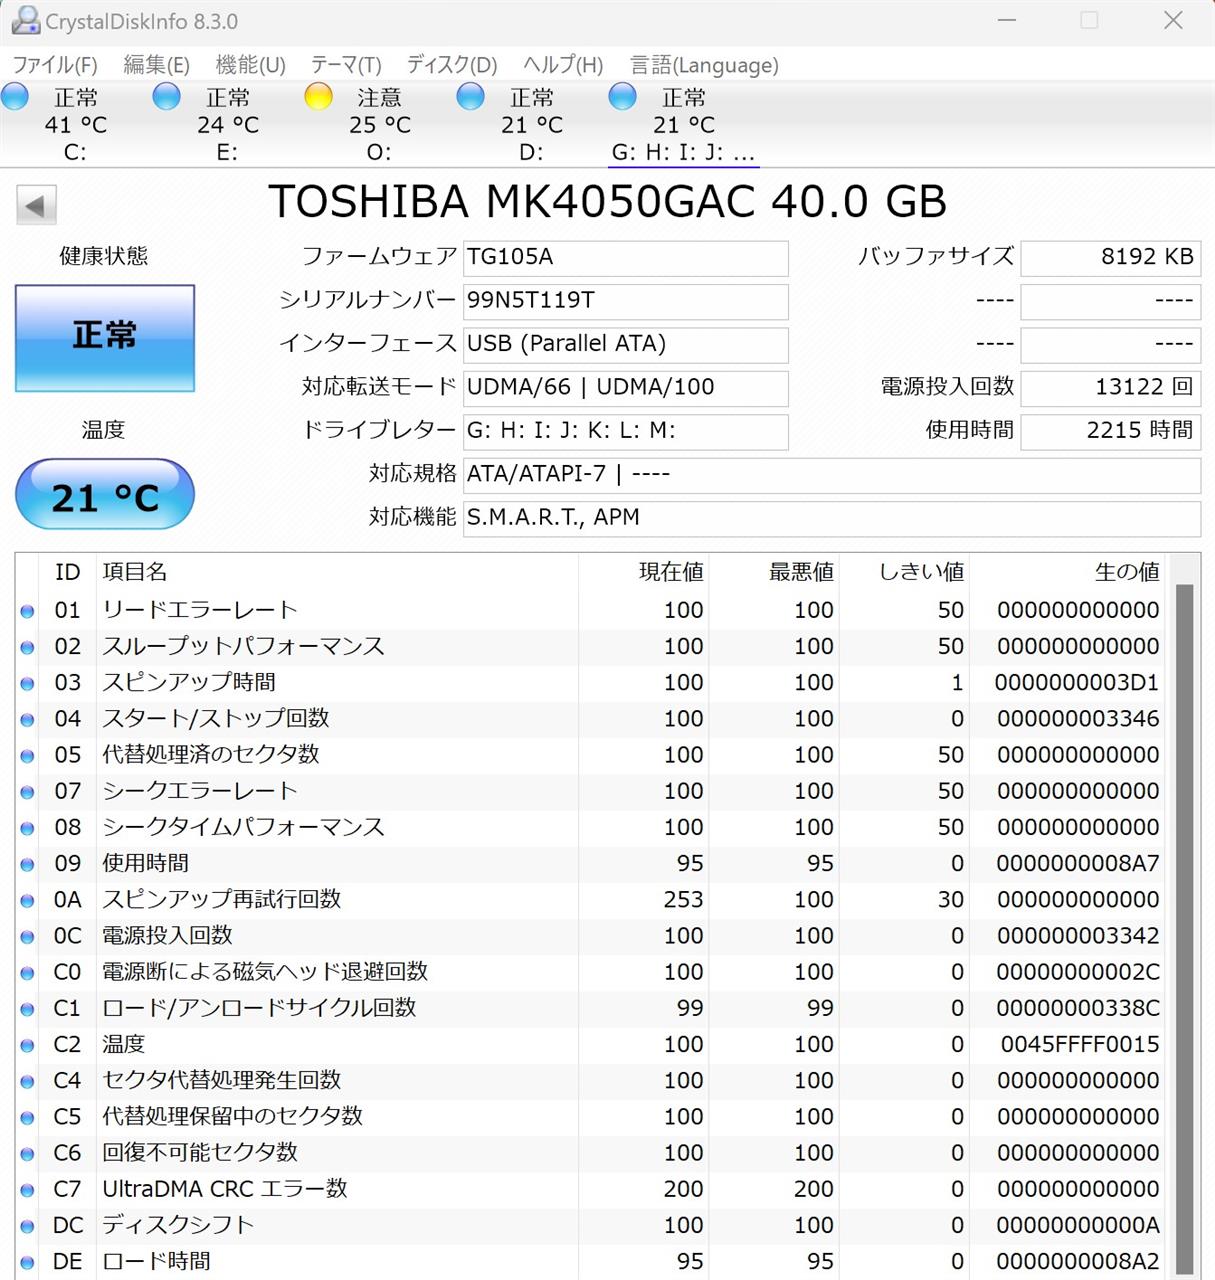This screenshot has width=1215, height=1280.
Task: Click the 項目名 column header
Action: [x=135, y=572]
